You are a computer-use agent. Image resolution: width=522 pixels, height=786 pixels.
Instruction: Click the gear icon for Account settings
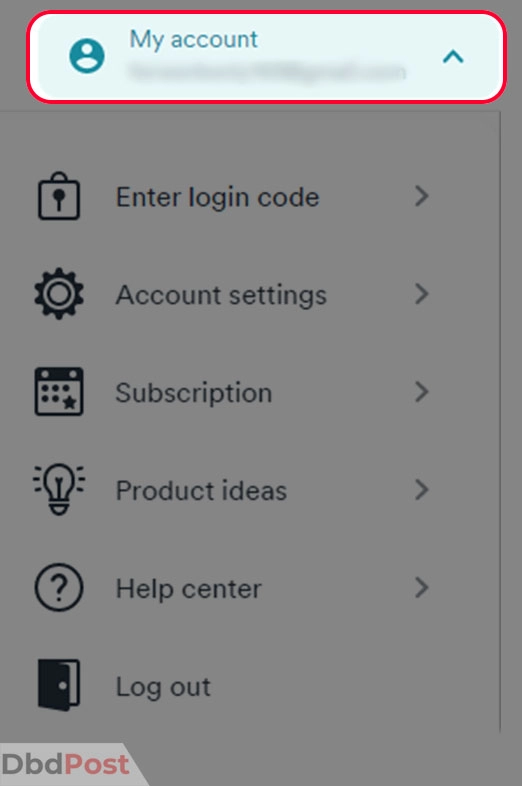(x=59, y=294)
